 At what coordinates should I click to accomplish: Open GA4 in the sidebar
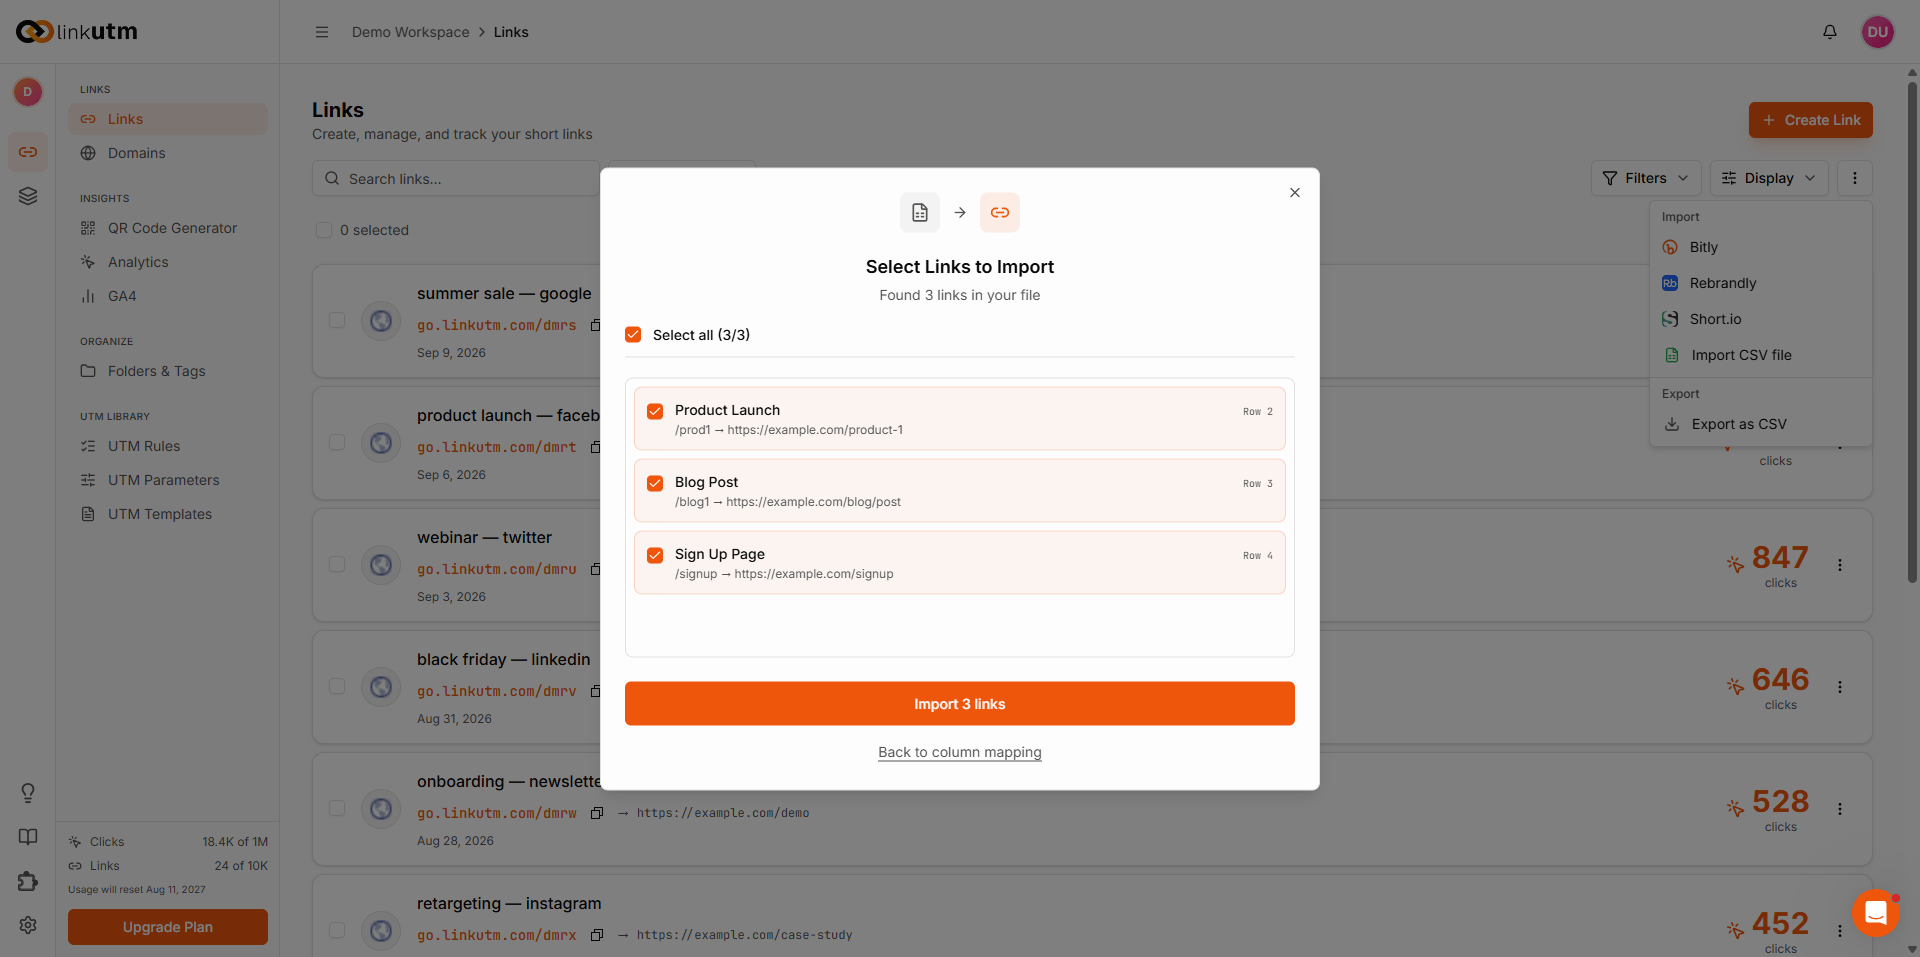coord(168,296)
